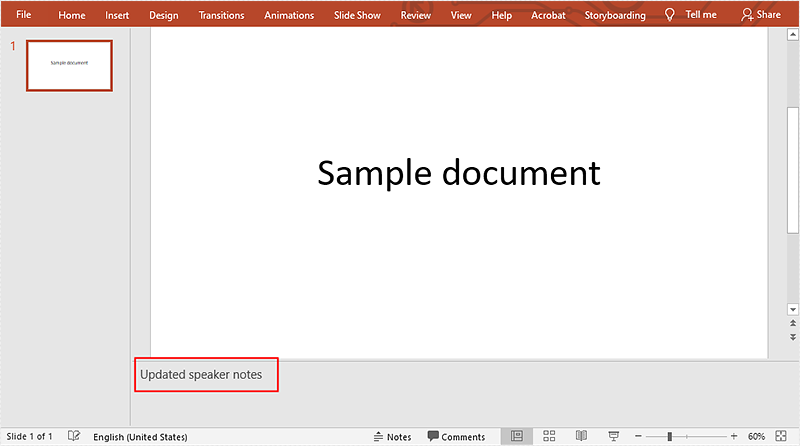Open the Animations ribbon tab
The width and height of the screenshot is (800, 446).
coord(289,15)
